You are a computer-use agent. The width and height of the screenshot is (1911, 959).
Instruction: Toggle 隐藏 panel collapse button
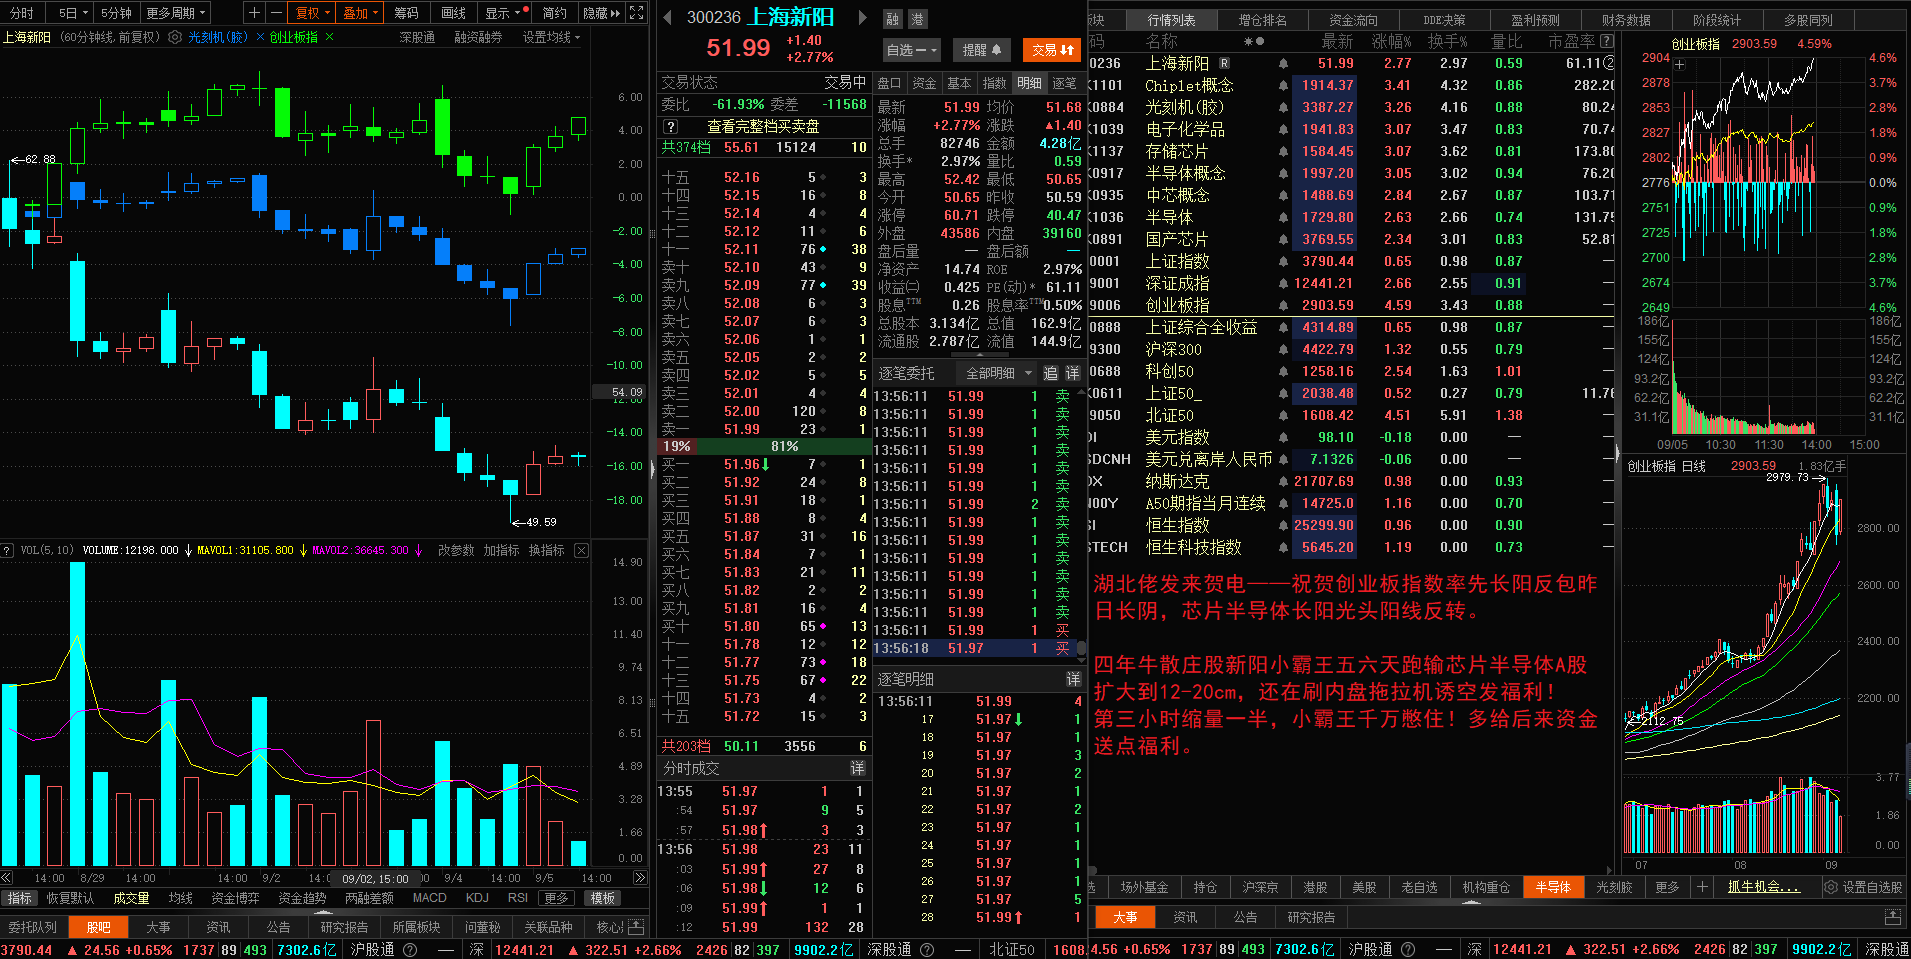[x=602, y=13]
